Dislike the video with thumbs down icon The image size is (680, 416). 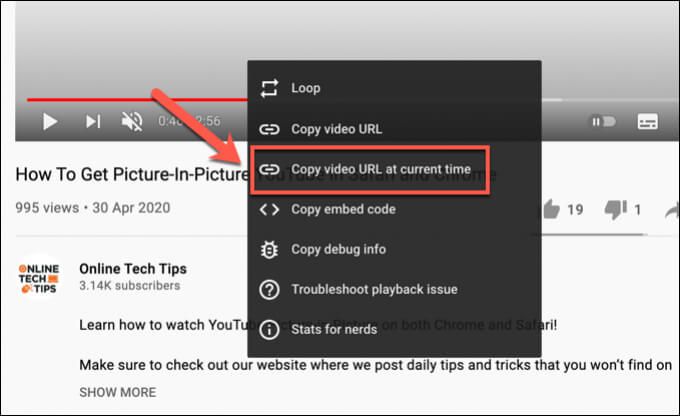(x=616, y=209)
